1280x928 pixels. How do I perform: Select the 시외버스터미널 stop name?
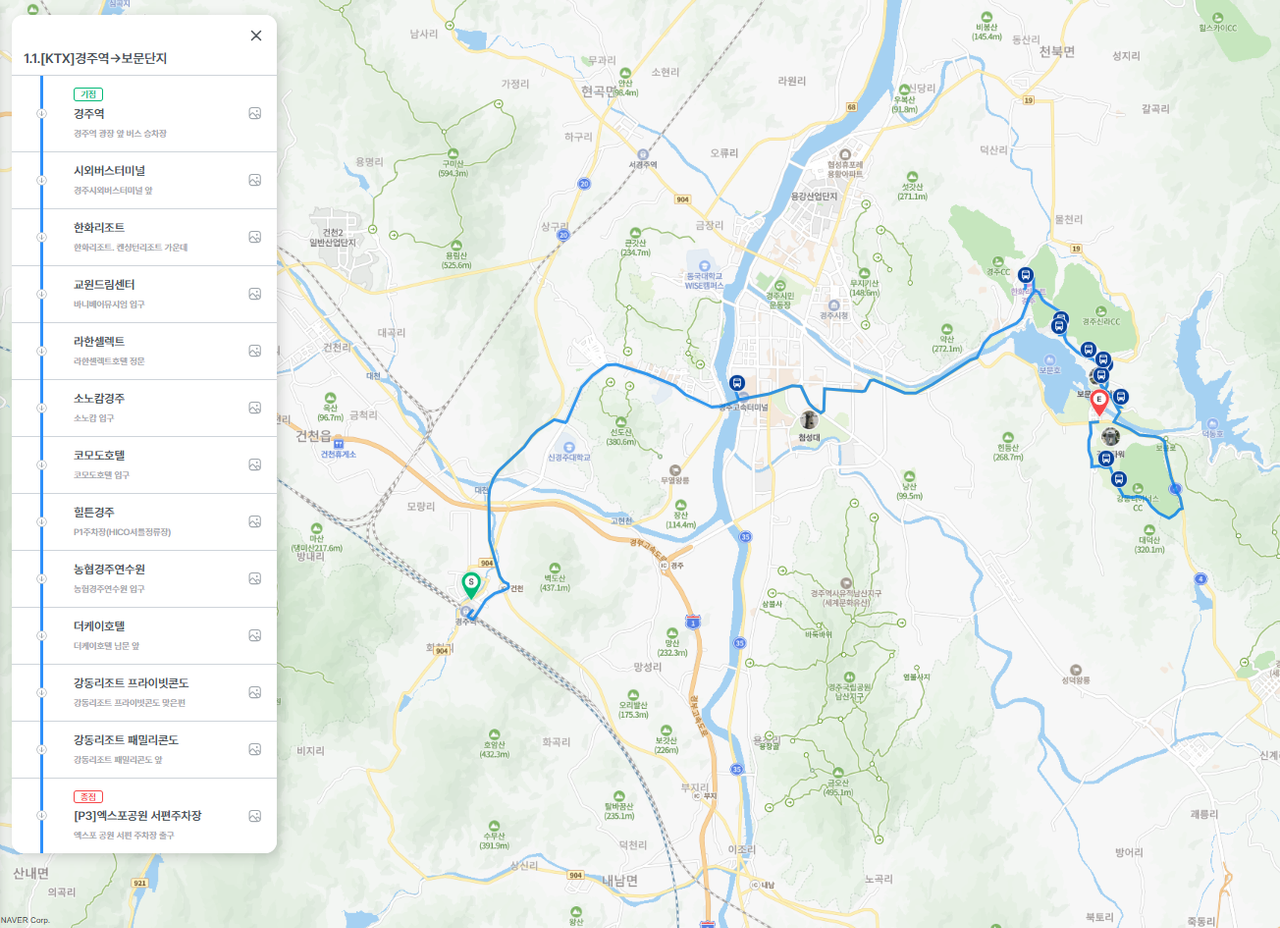click(109, 171)
